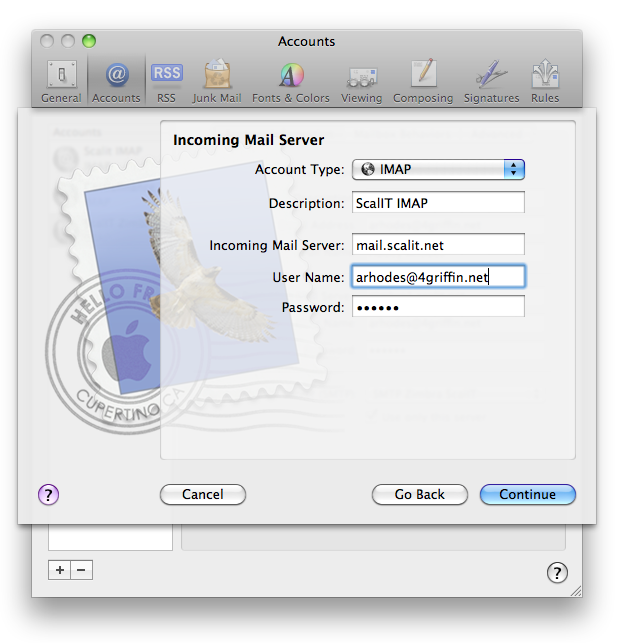This screenshot has width=621, height=643.
Task: Open Junk Mail preferences
Action: coord(217,81)
